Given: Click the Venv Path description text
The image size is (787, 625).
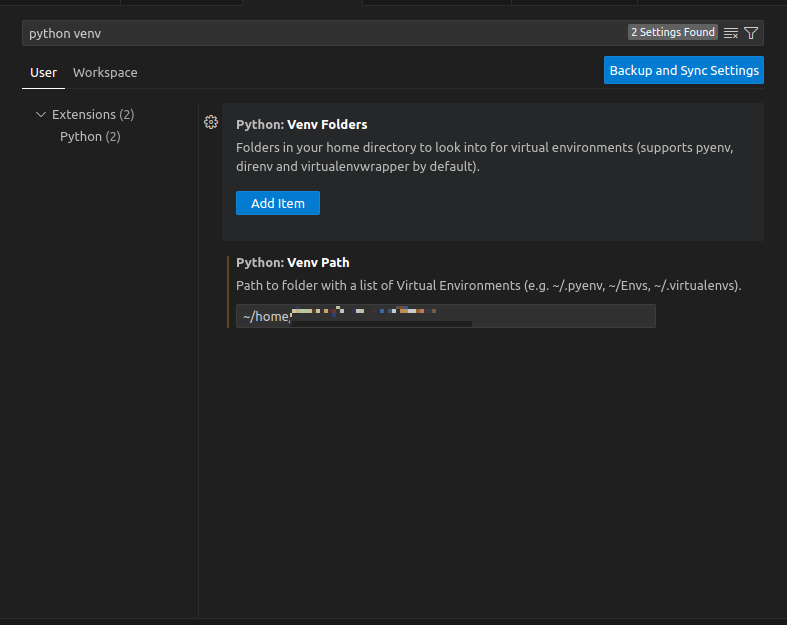Looking at the screenshot, I should pyautogui.click(x=489, y=286).
